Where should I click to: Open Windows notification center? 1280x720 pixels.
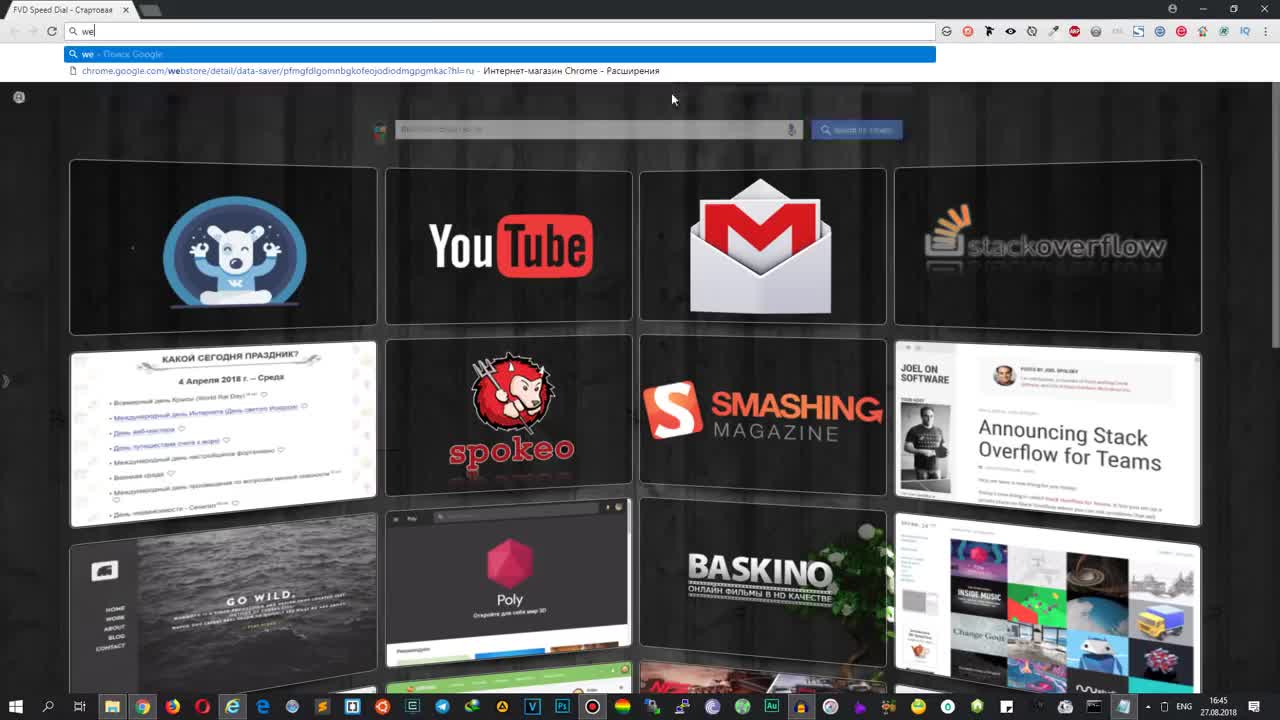1254,707
